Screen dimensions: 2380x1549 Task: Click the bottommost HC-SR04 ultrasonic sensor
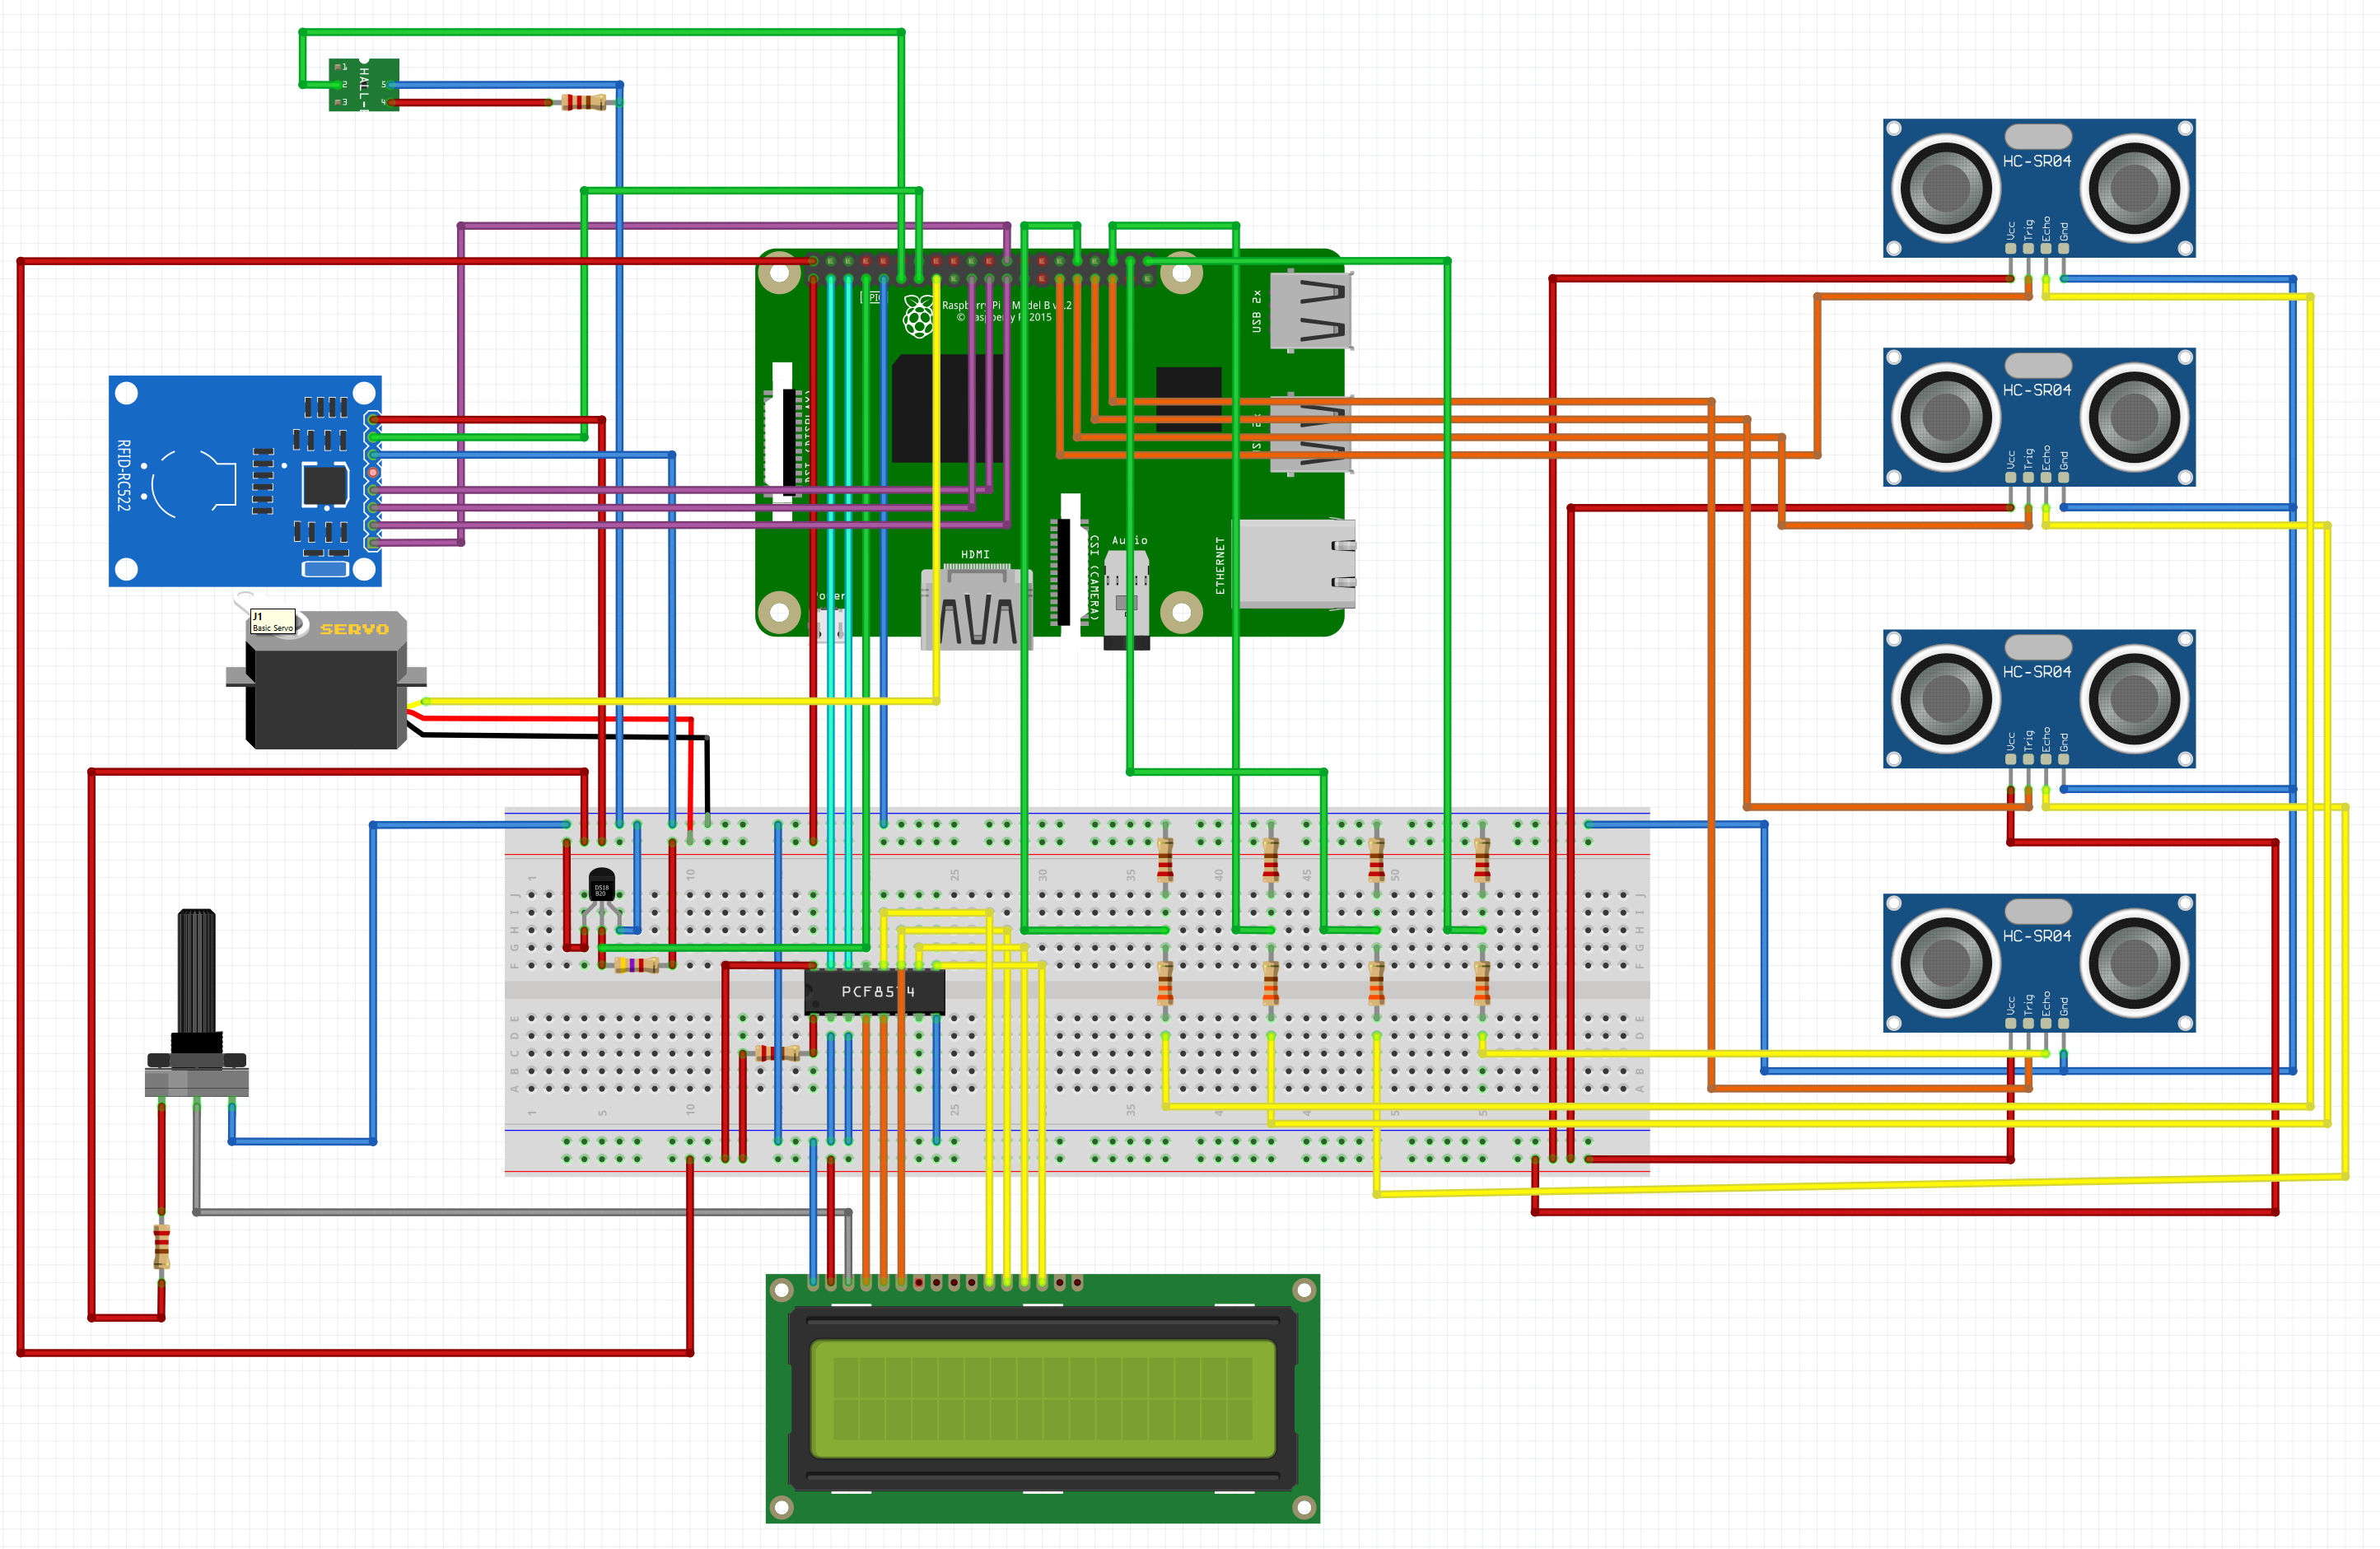pyautogui.click(x=2039, y=963)
